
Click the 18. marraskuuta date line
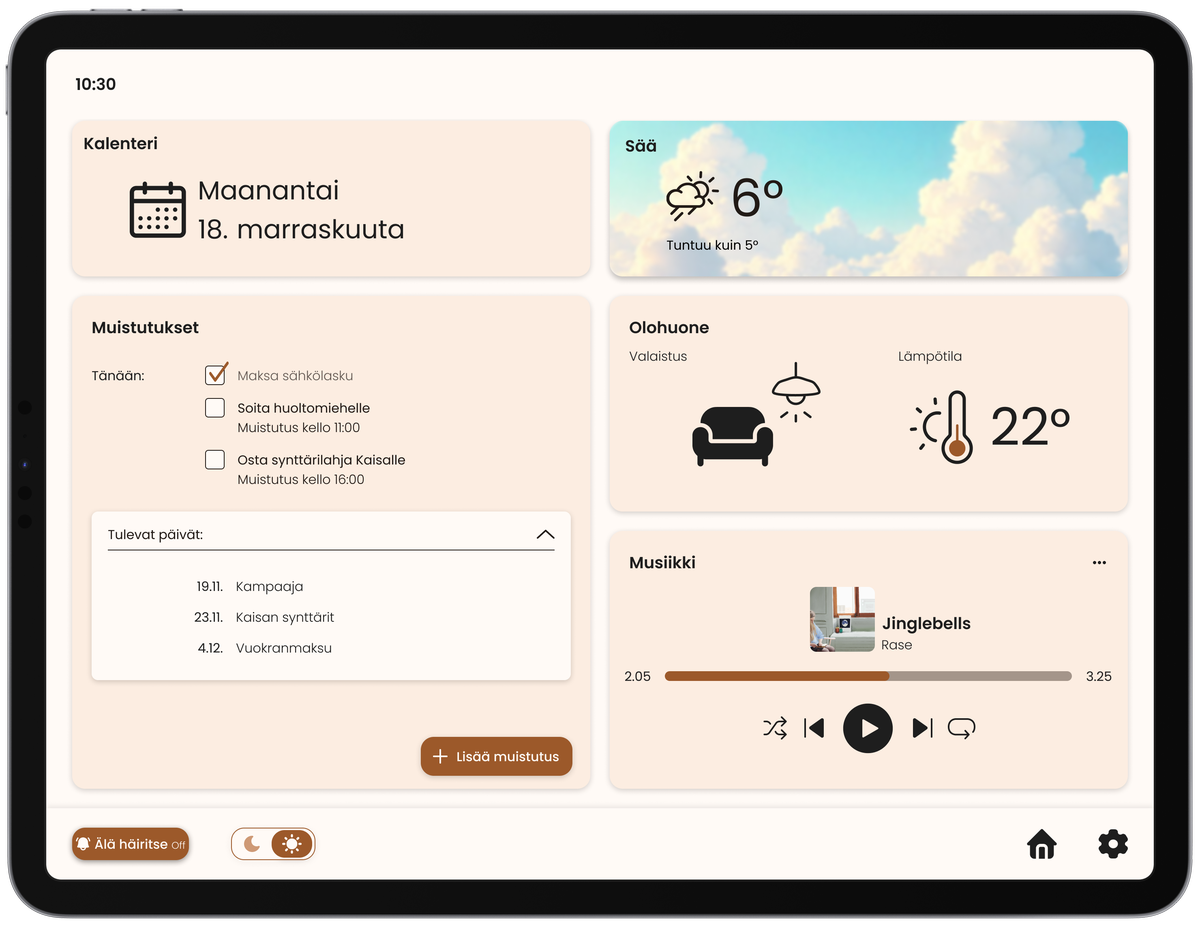301,229
